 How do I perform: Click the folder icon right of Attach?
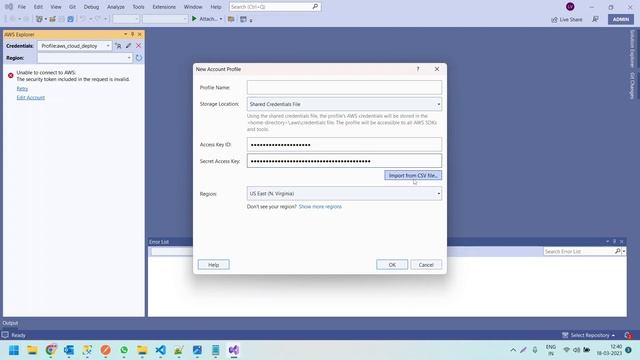231,19
